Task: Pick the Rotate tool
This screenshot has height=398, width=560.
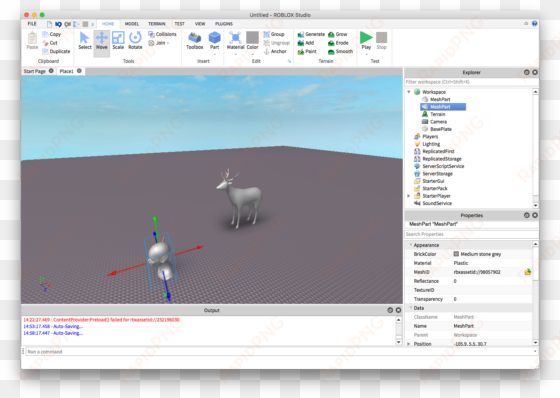Action: [135, 40]
